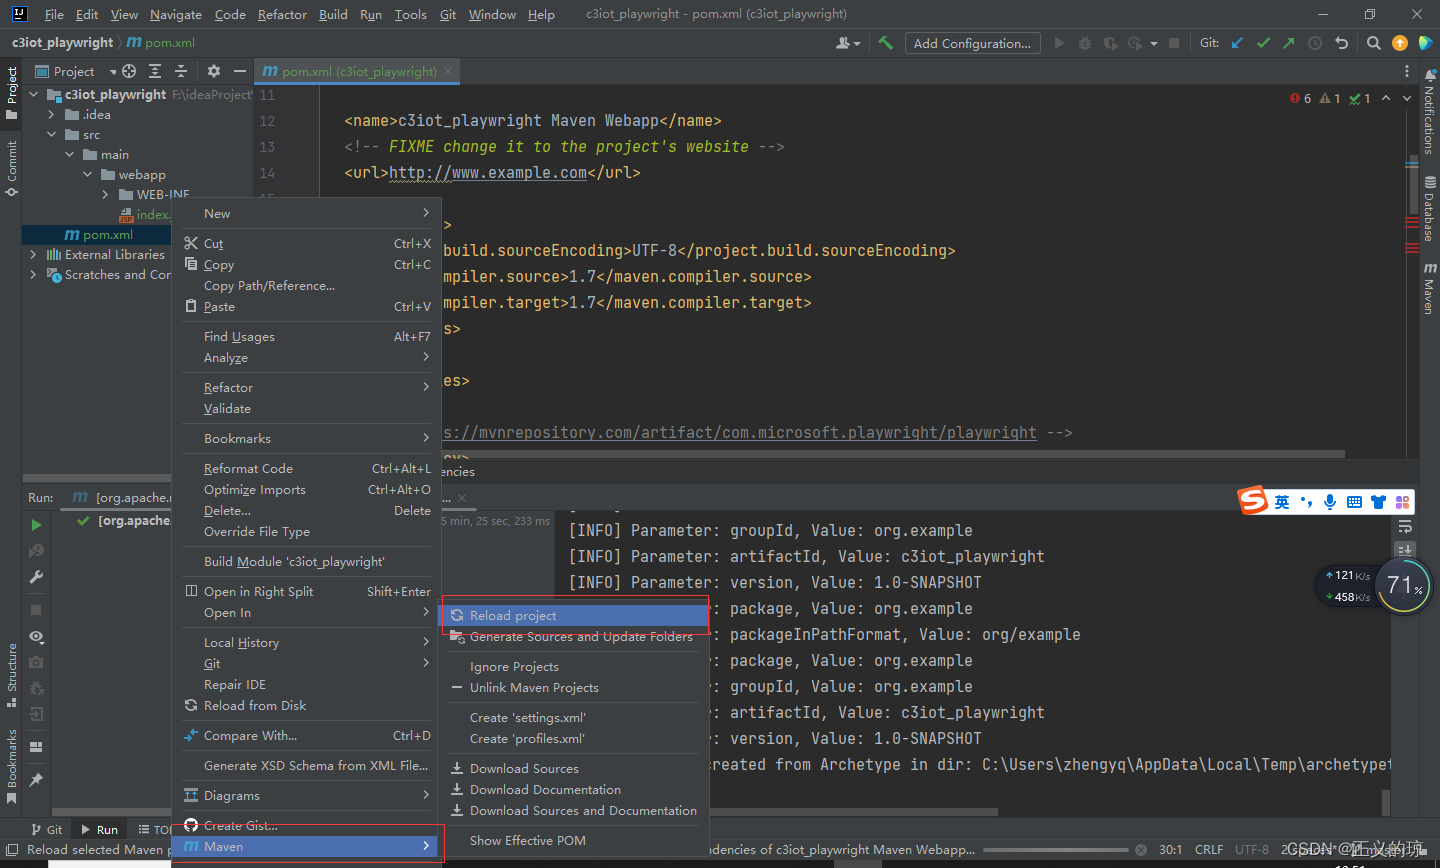Open the Git tool window tab
This screenshot has height=868, width=1440.
46,829
